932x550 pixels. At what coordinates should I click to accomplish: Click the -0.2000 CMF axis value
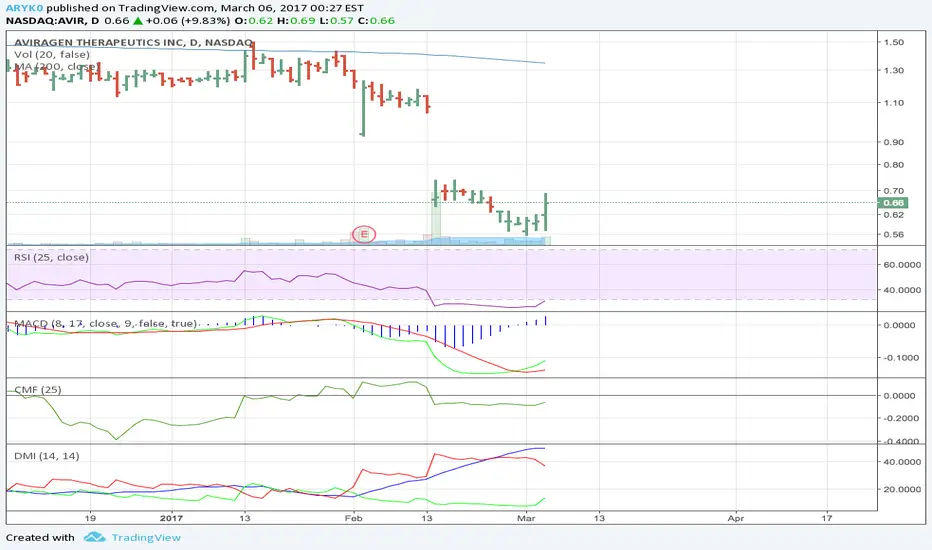pos(900,419)
